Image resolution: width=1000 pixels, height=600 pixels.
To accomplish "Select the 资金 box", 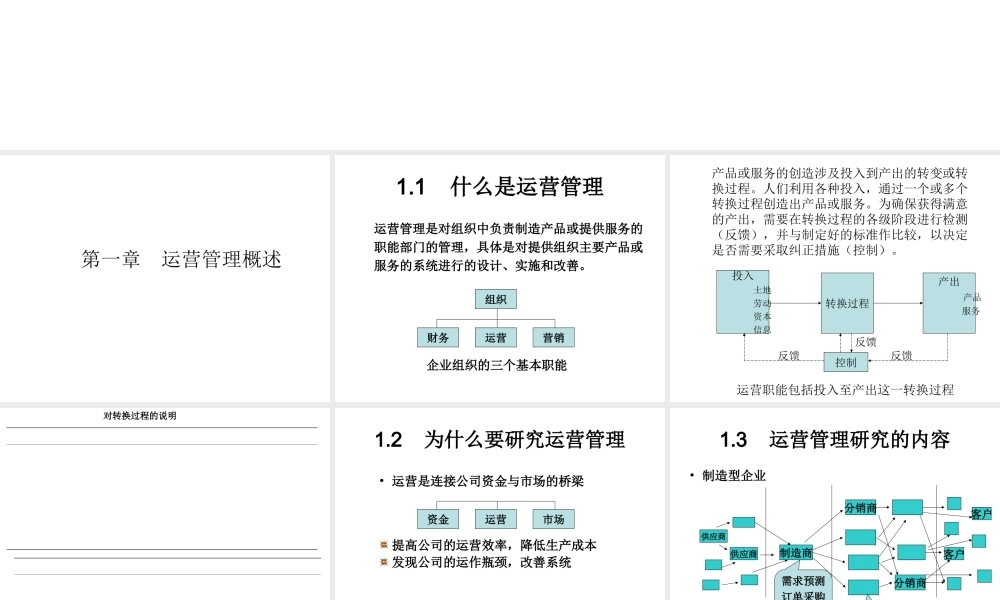I will 438,519.
